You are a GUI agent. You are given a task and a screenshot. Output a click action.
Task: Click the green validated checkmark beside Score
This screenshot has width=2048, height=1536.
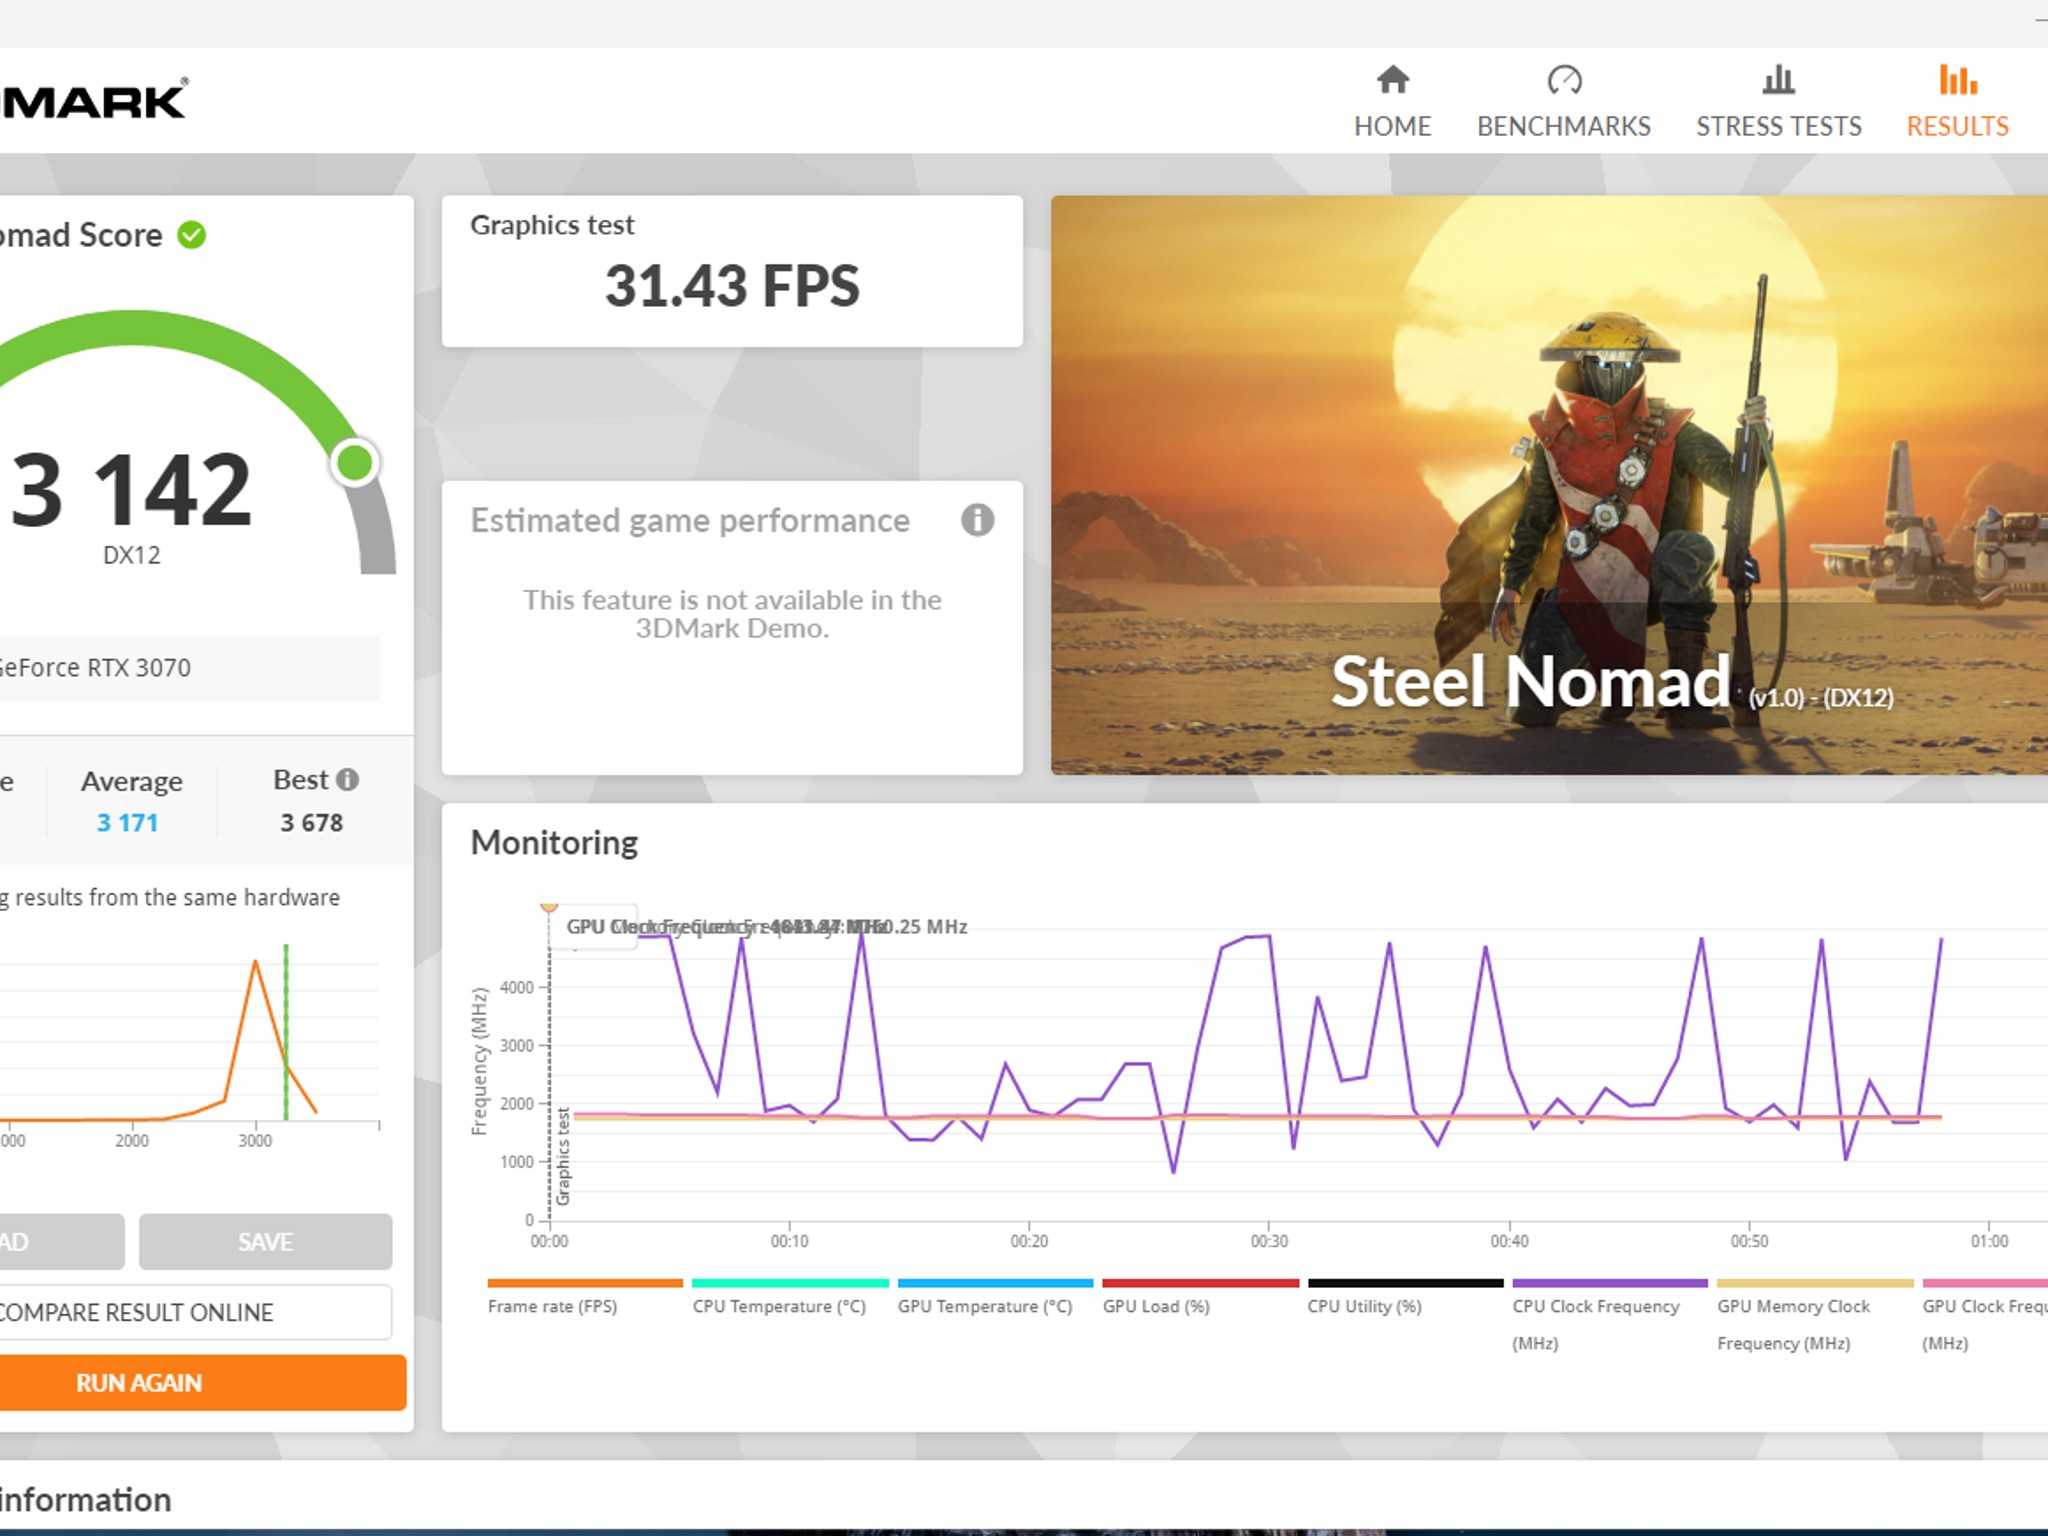click(191, 235)
